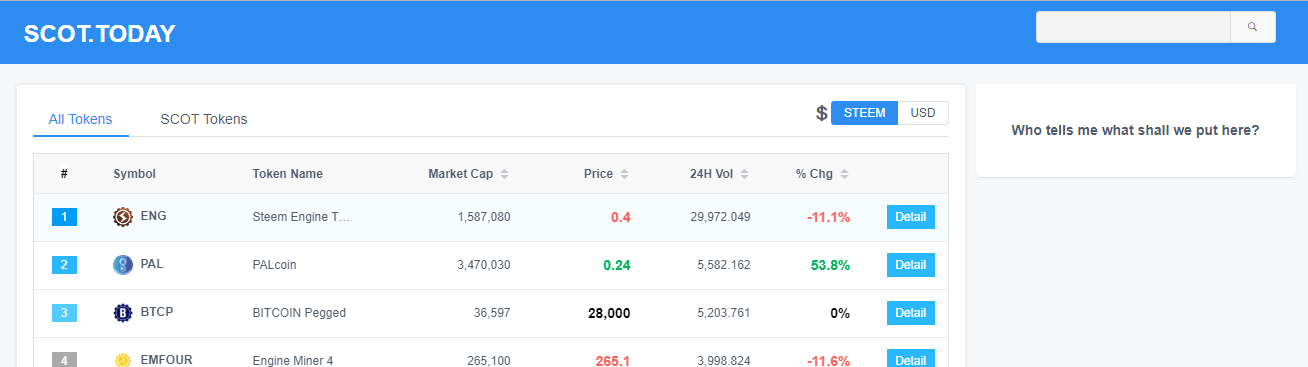1308x367 pixels.
Task: Sort table by % Chg arrows
Action: coord(845,174)
